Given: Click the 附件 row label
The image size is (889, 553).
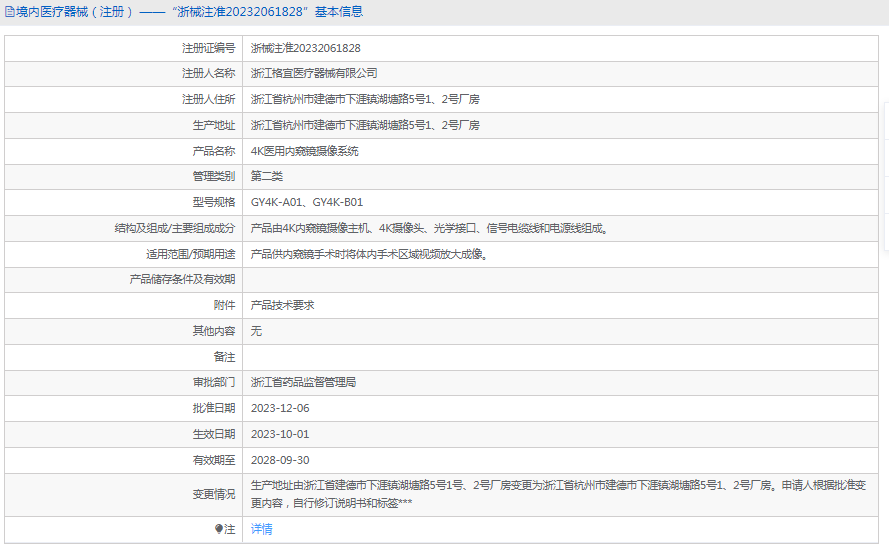Looking at the screenshot, I should (225, 305).
